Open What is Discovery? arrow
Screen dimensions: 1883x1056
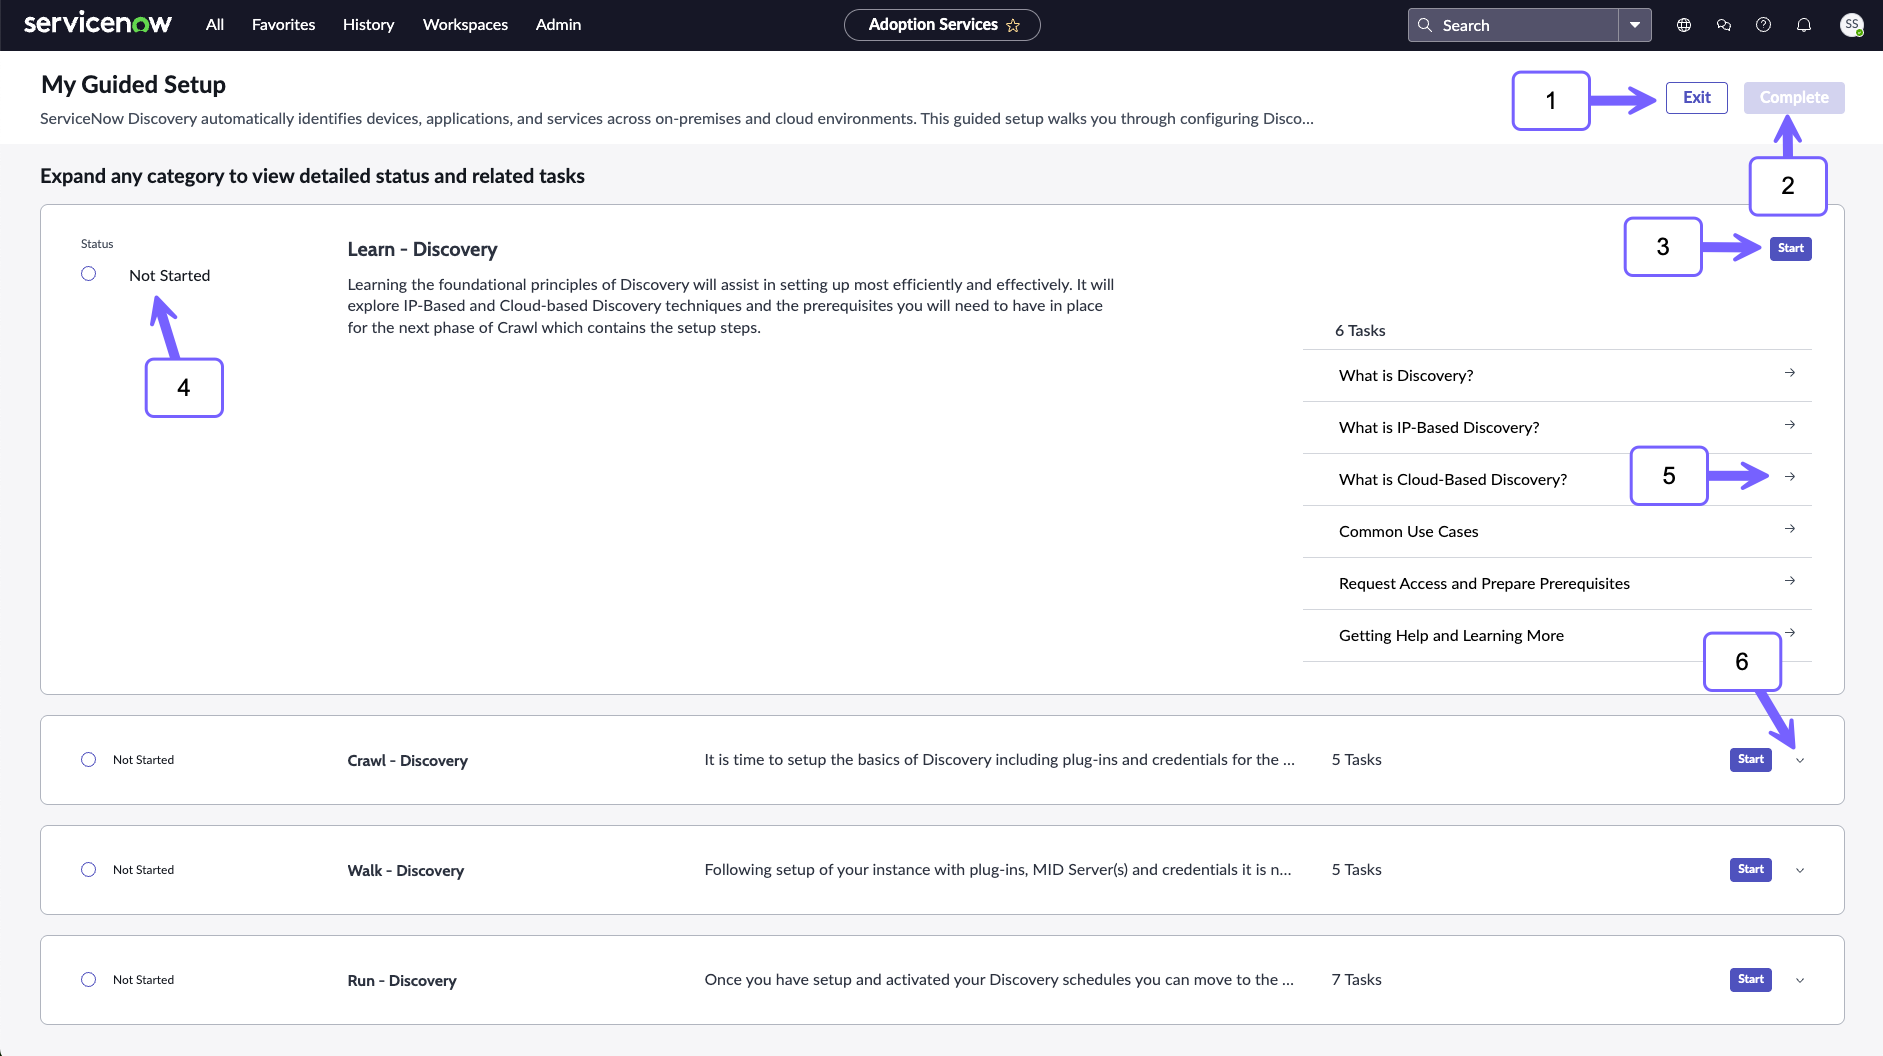tap(1790, 373)
